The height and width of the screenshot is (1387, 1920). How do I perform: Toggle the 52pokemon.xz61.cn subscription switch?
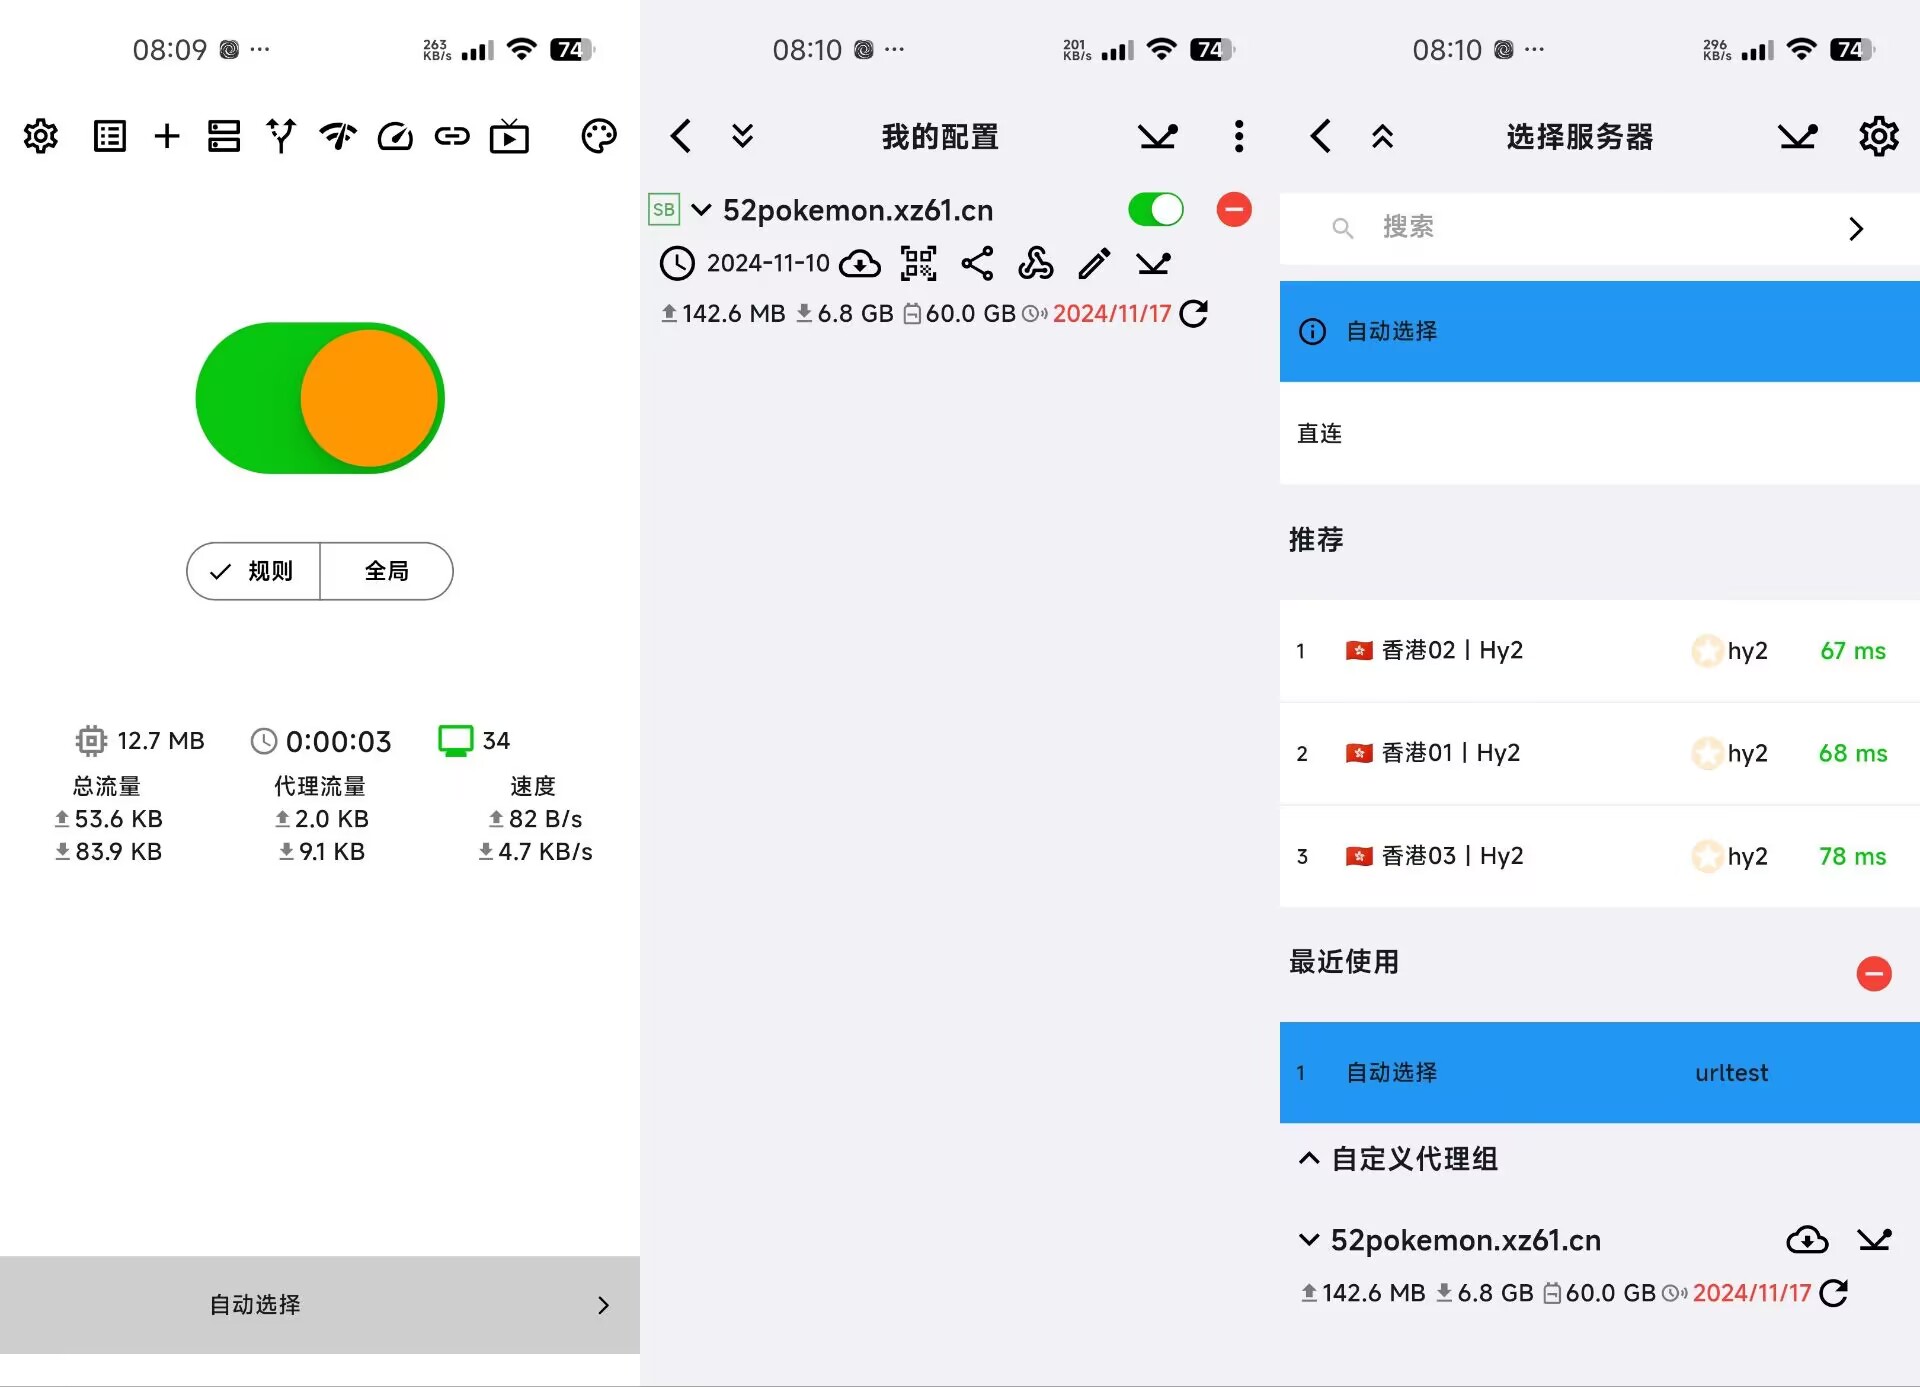(1155, 209)
